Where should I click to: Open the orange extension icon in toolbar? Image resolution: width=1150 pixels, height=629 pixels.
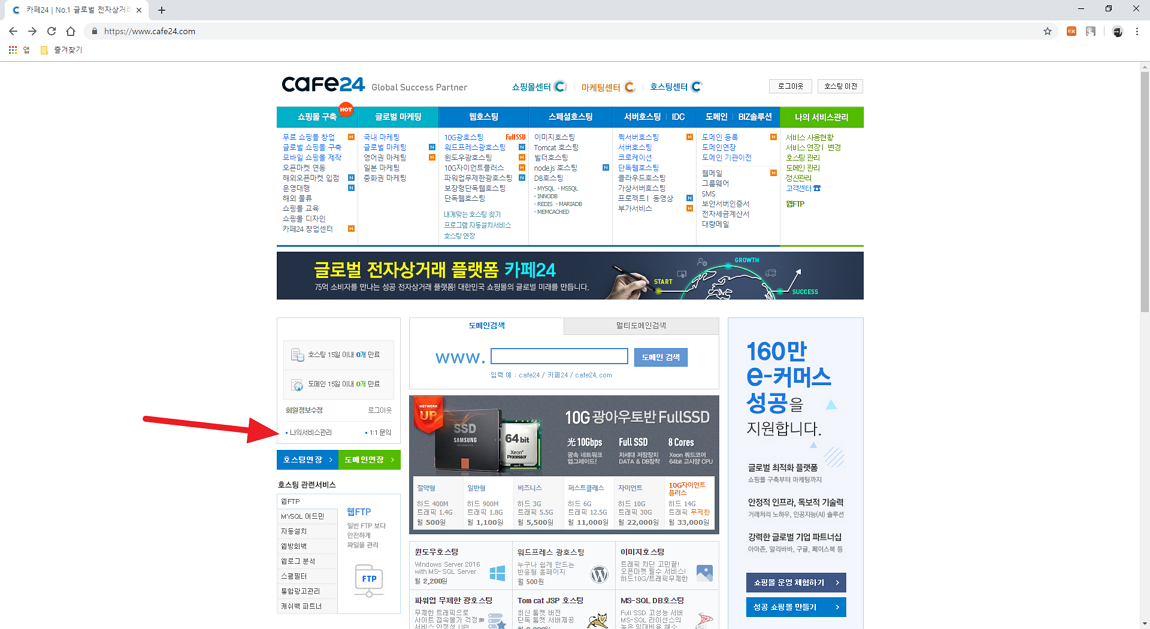(x=1072, y=32)
